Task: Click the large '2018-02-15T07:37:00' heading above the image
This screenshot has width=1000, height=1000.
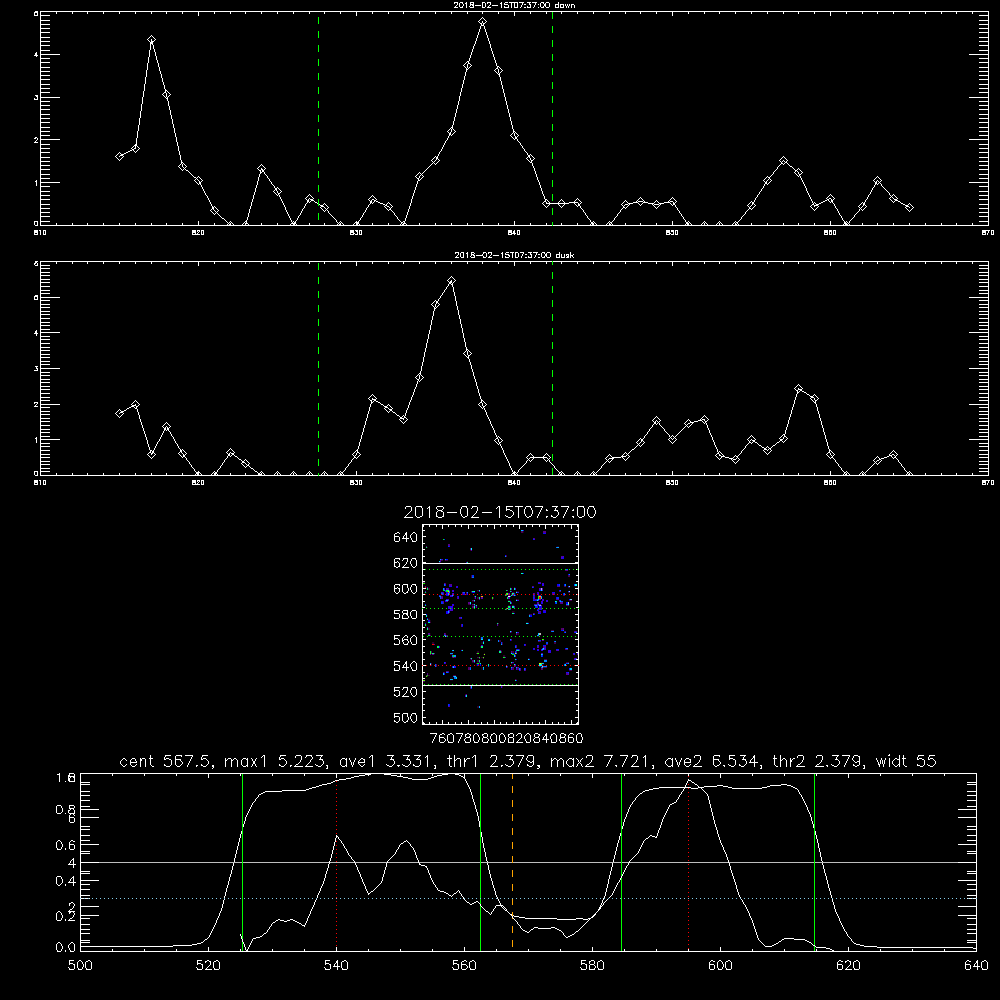Action: [x=500, y=512]
